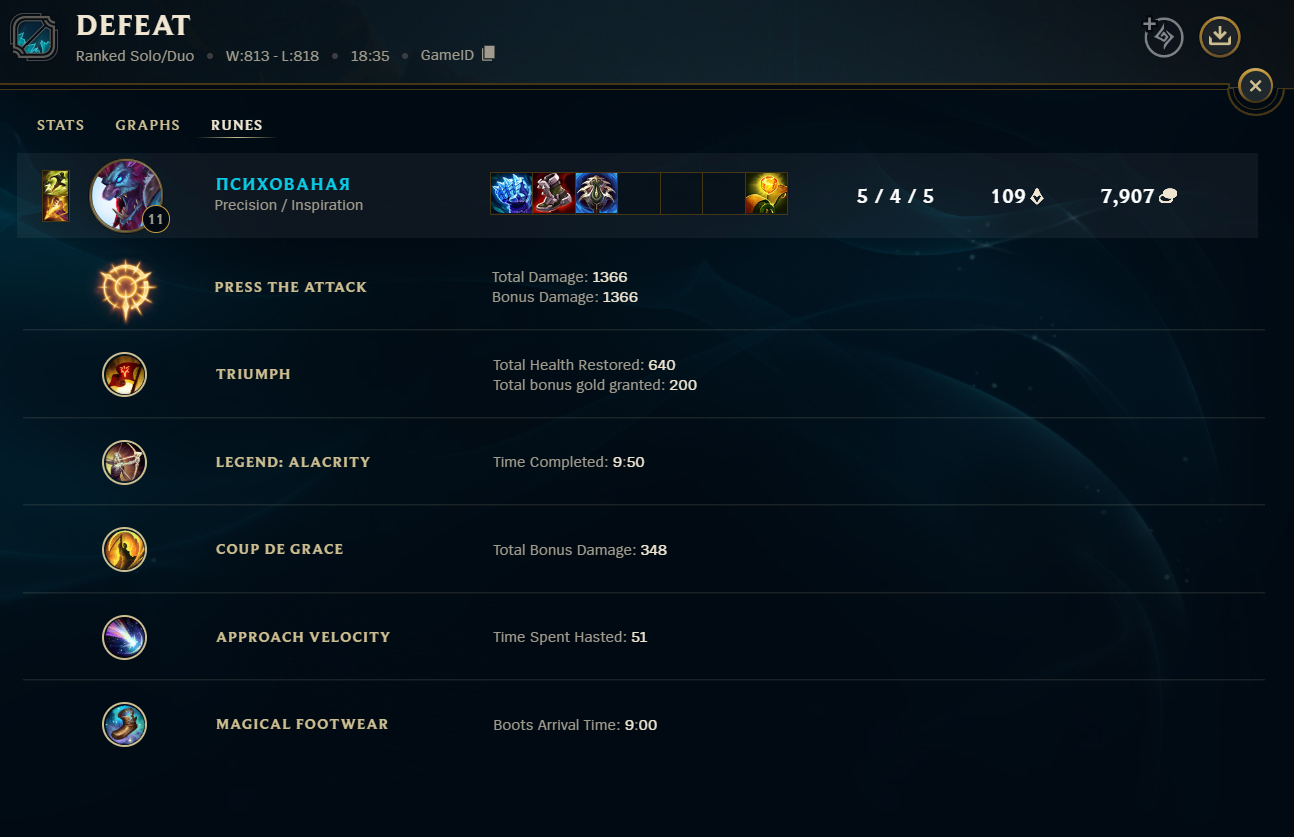Screen dimensions: 1294x837
Task: Click the yellow trinket item slot
Action: (x=766, y=194)
